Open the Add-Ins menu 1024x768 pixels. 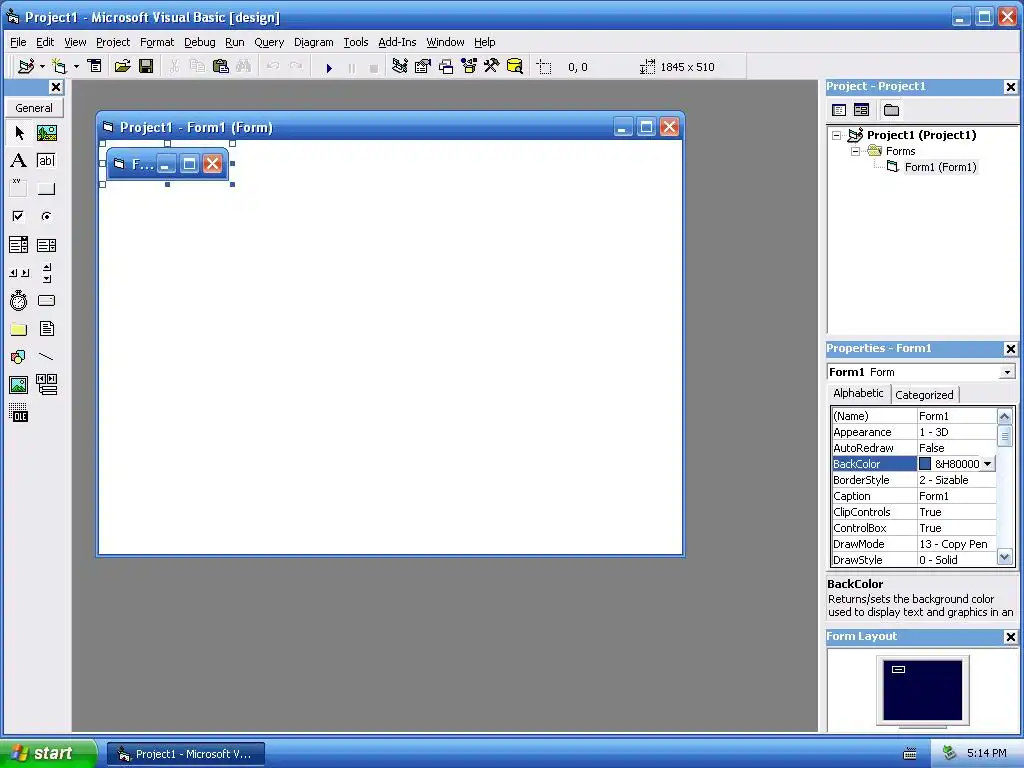(x=397, y=42)
